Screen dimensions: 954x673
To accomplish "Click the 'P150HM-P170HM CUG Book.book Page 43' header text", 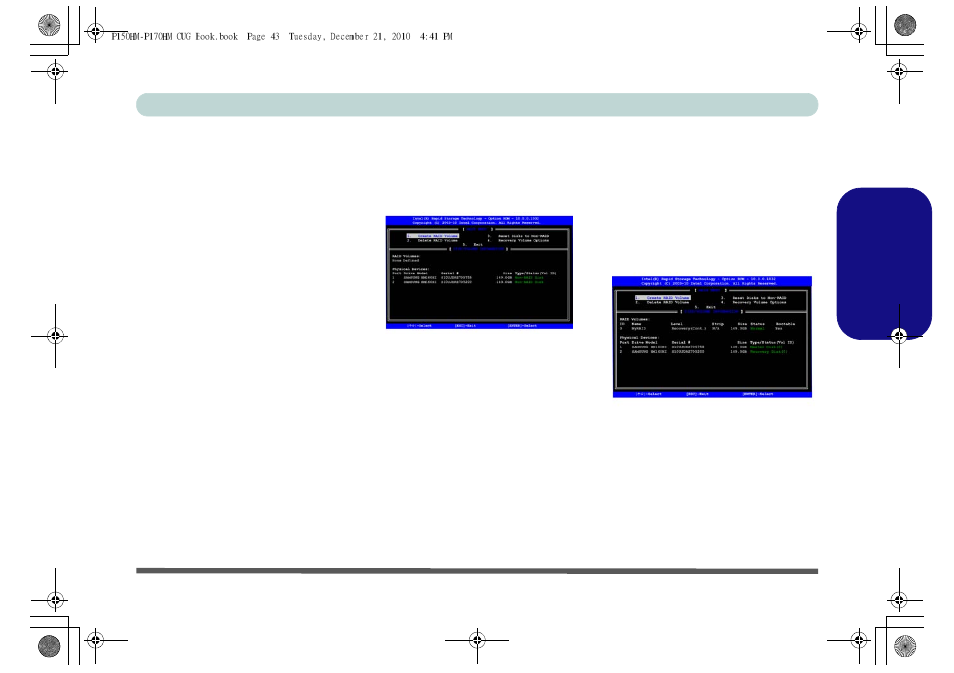I will click(195, 37).
